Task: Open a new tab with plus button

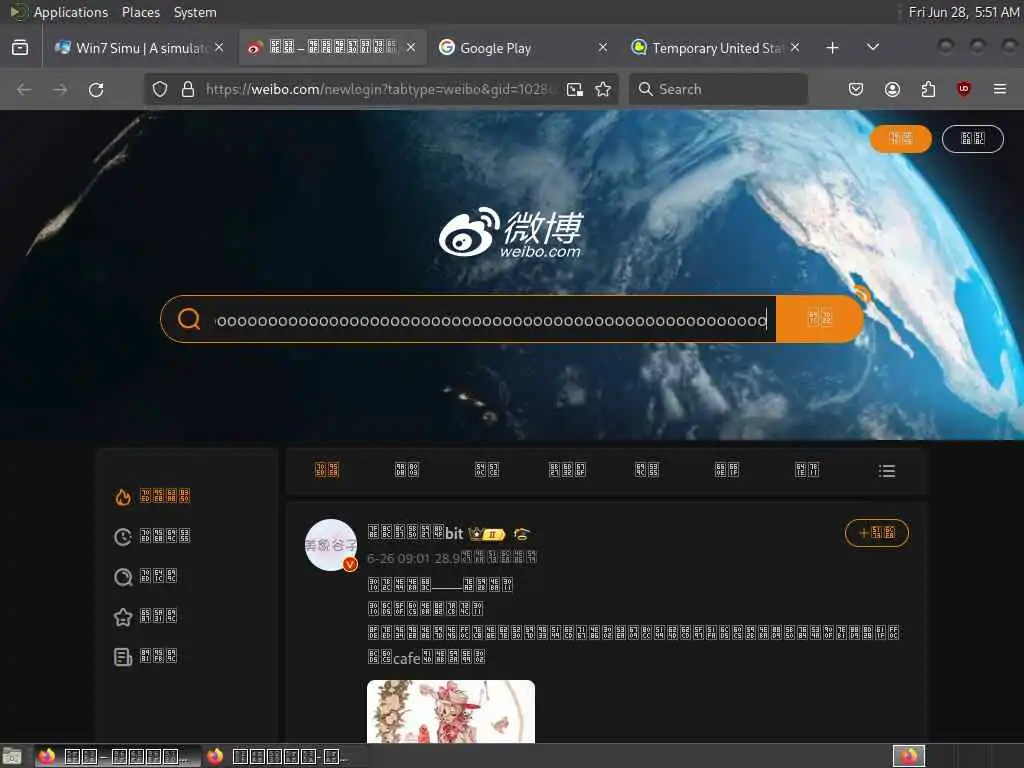Action: click(833, 48)
